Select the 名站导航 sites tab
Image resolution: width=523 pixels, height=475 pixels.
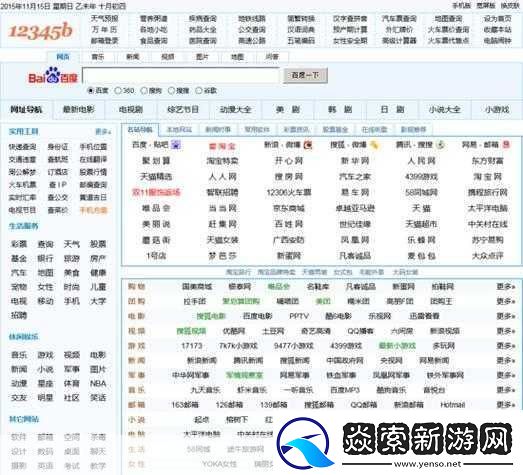tap(140, 130)
